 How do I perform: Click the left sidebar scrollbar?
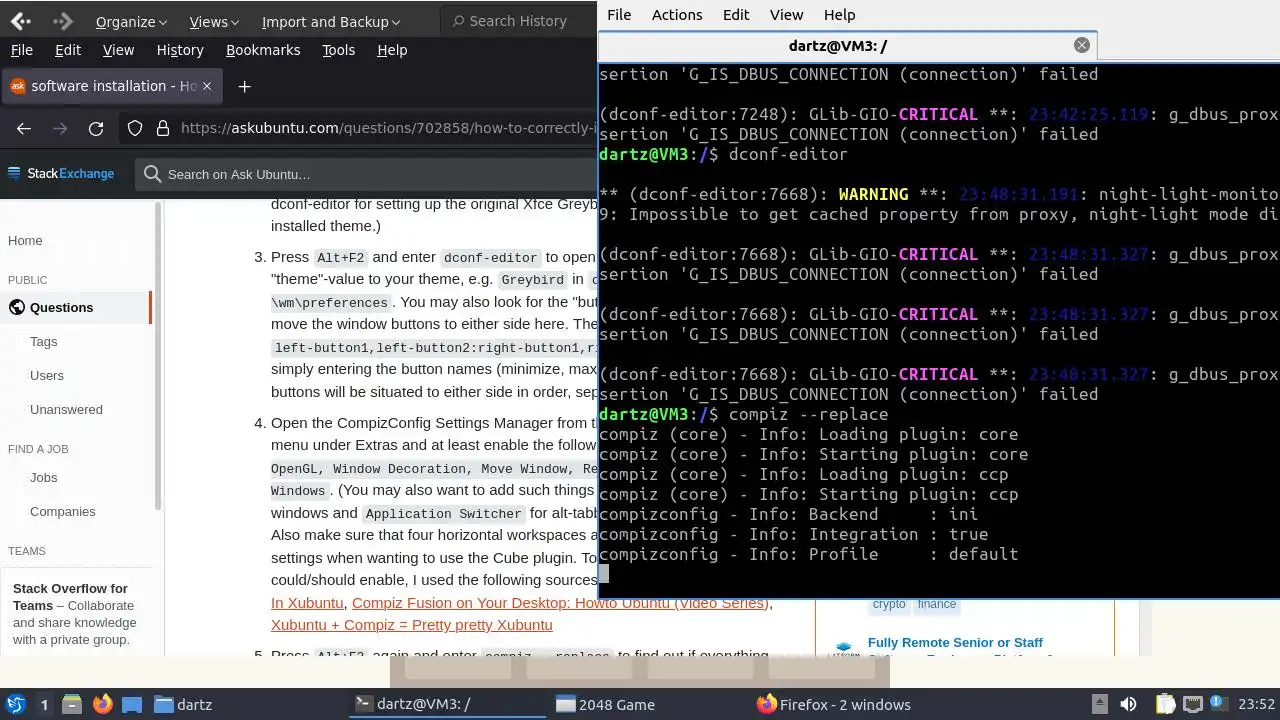(x=157, y=355)
